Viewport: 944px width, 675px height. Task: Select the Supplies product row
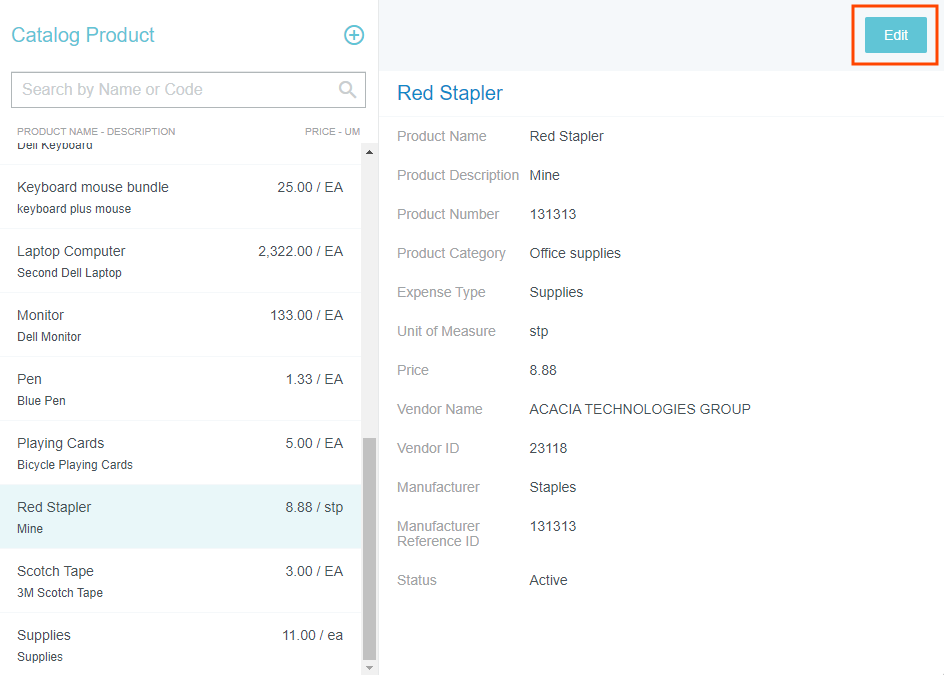click(x=180, y=645)
